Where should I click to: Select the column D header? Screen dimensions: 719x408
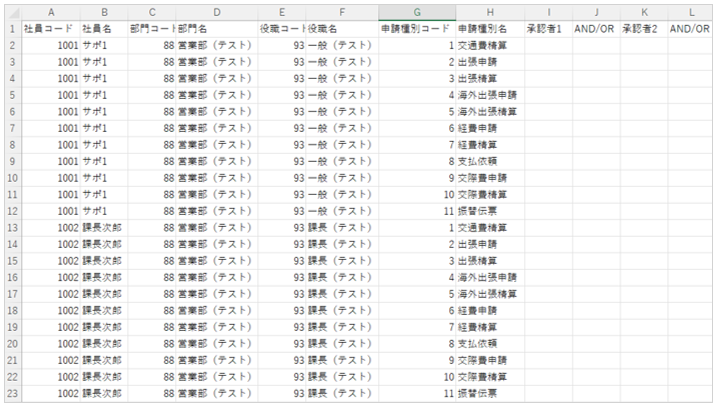pos(216,11)
